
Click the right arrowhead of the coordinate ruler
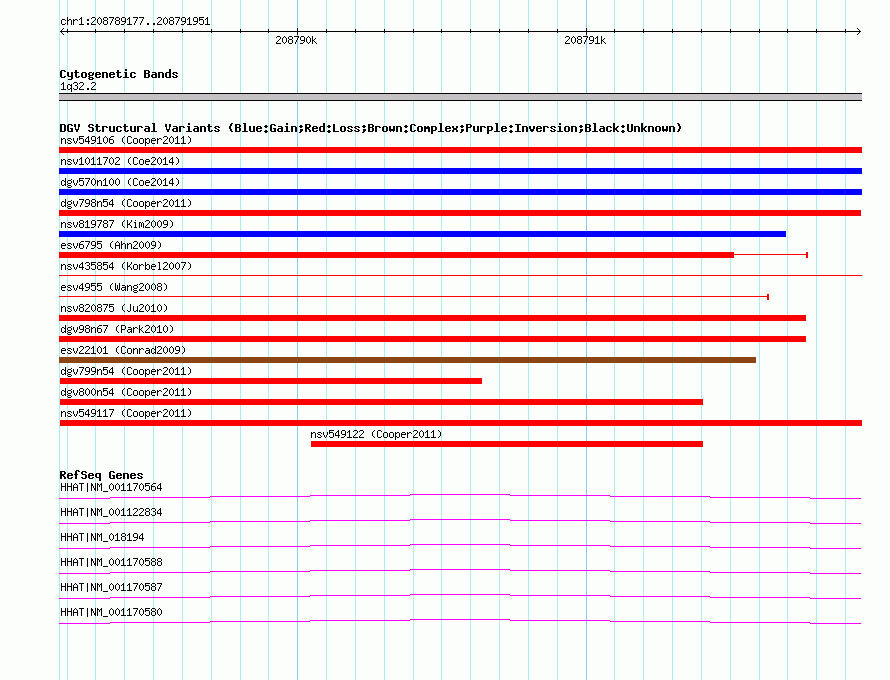tap(858, 32)
